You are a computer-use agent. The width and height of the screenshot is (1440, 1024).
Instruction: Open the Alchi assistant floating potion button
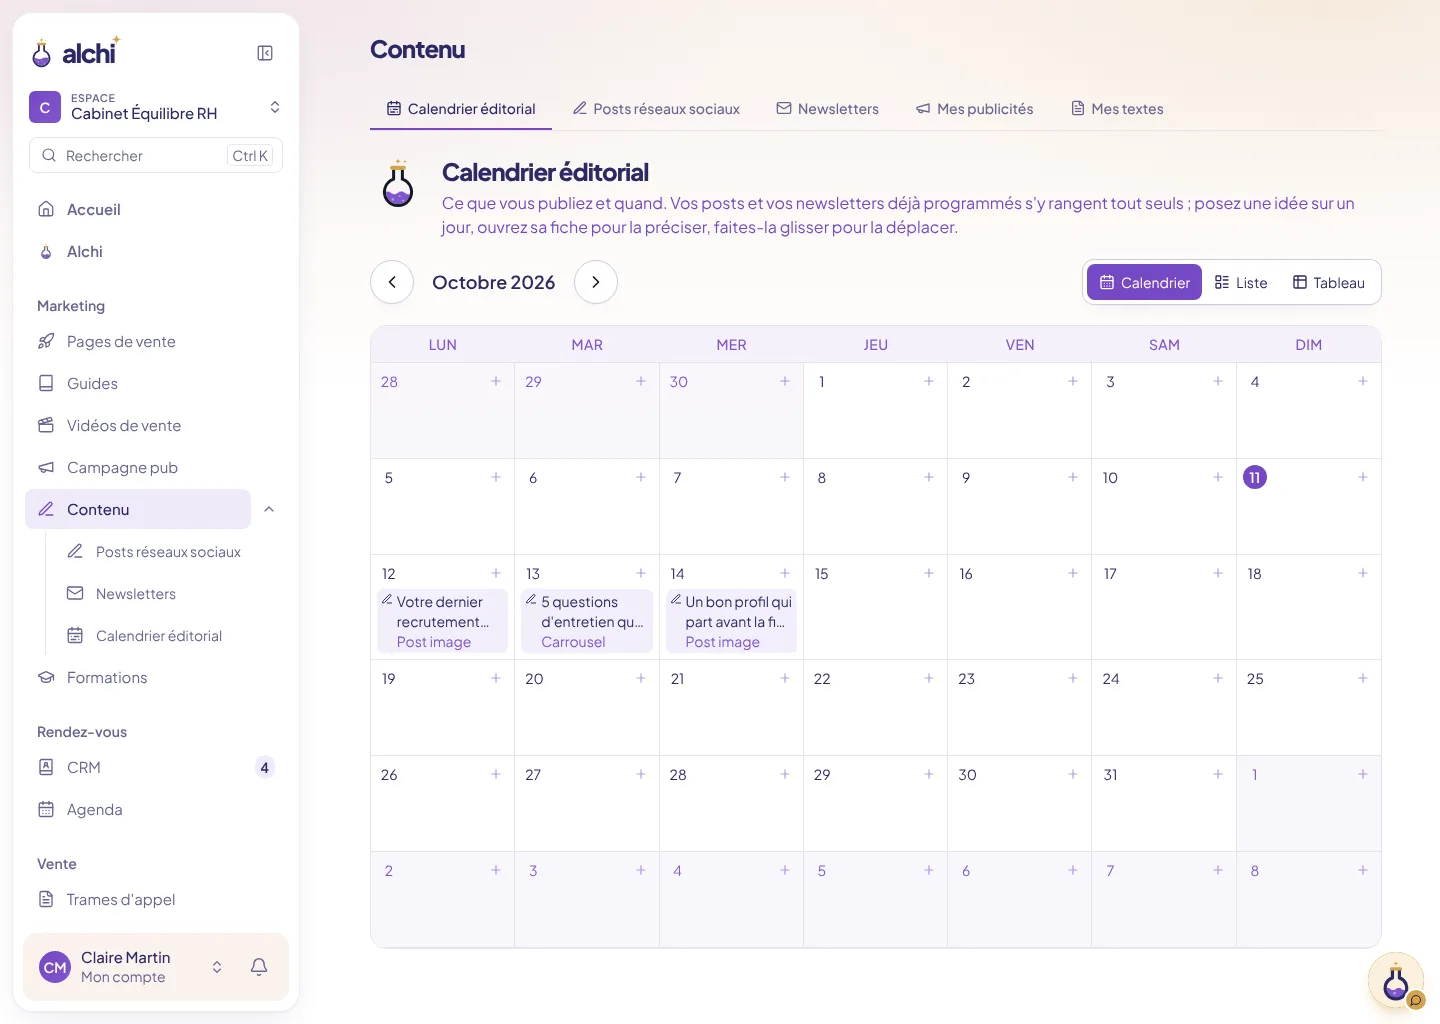[1396, 981]
